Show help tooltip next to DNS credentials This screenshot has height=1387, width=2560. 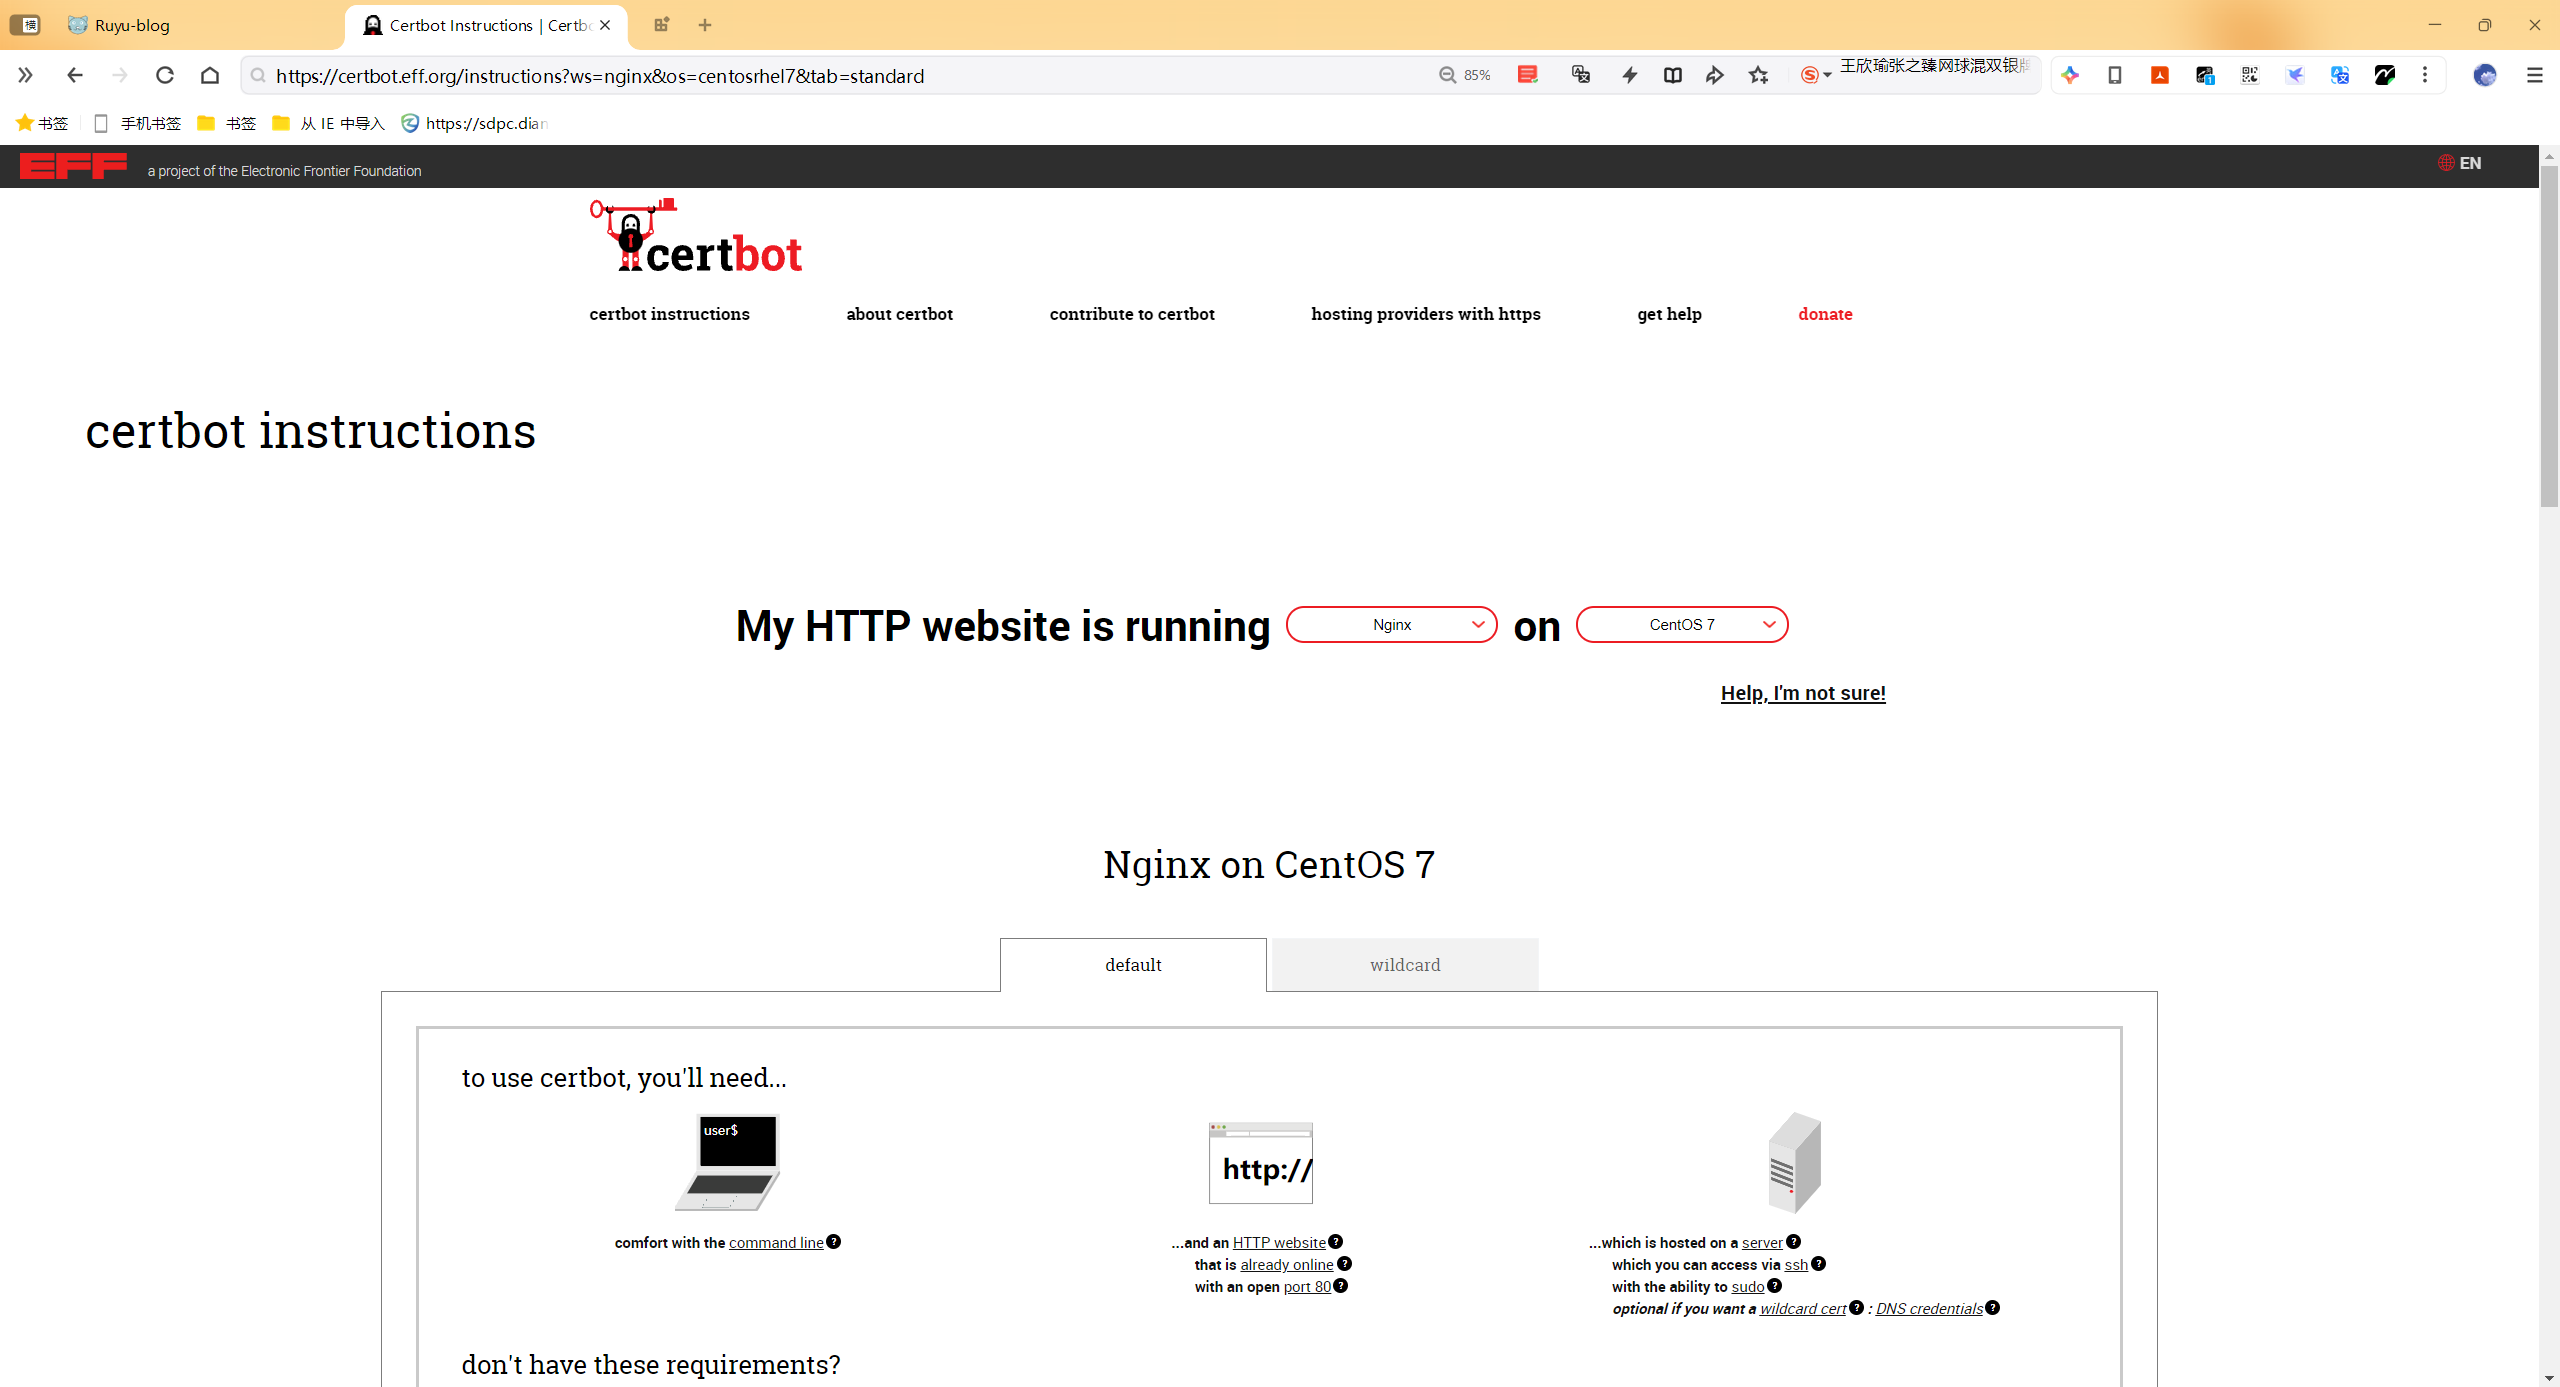[1993, 1307]
